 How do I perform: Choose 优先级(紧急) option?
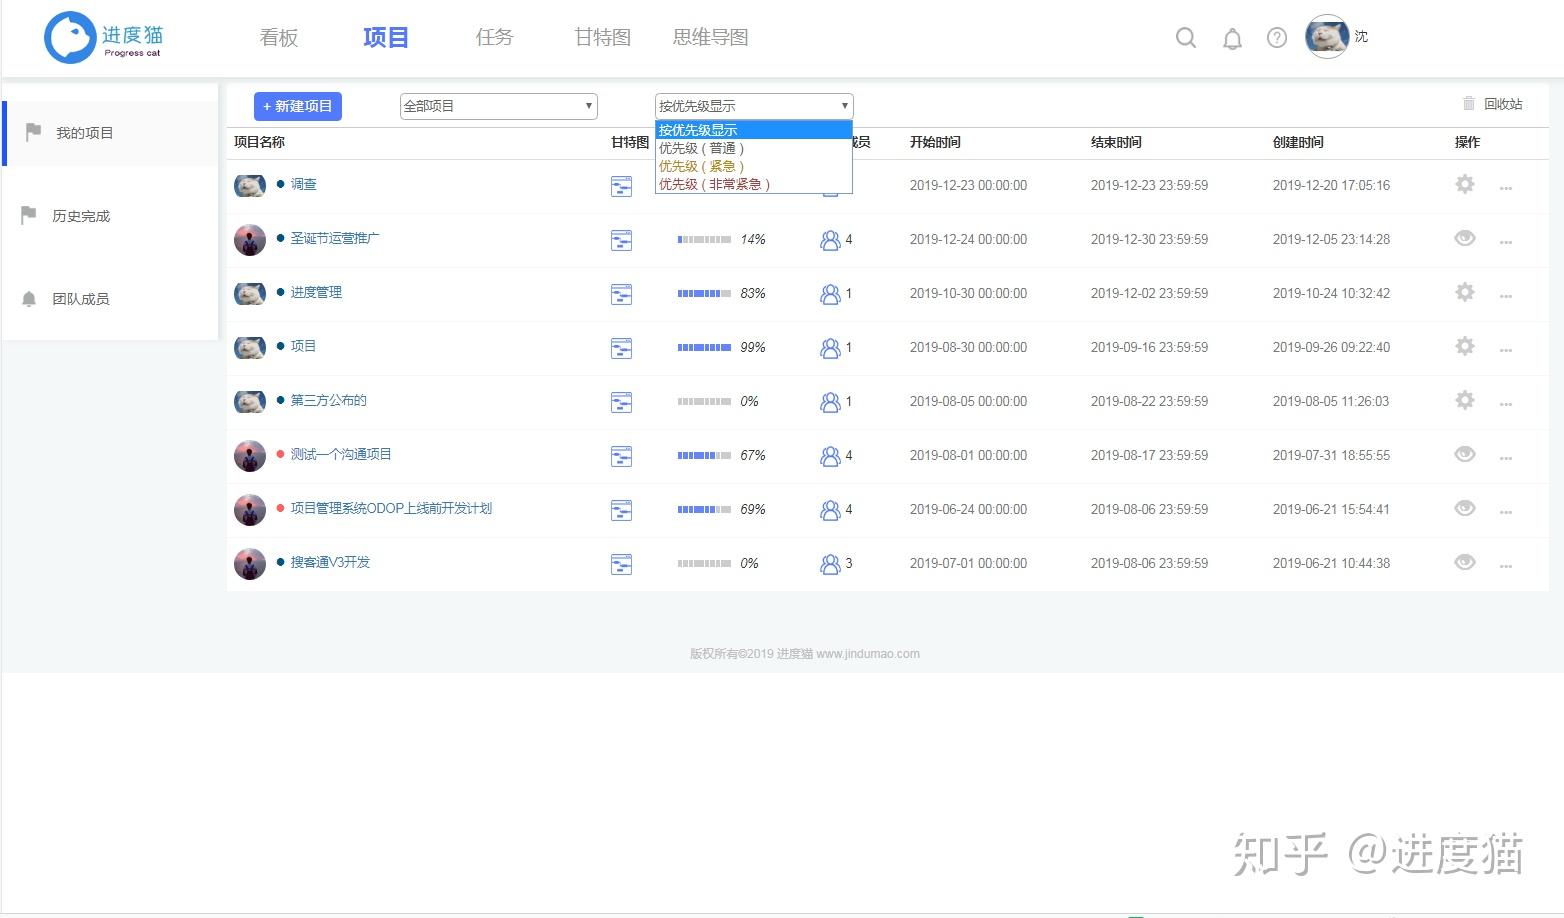(x=754, y=166)
